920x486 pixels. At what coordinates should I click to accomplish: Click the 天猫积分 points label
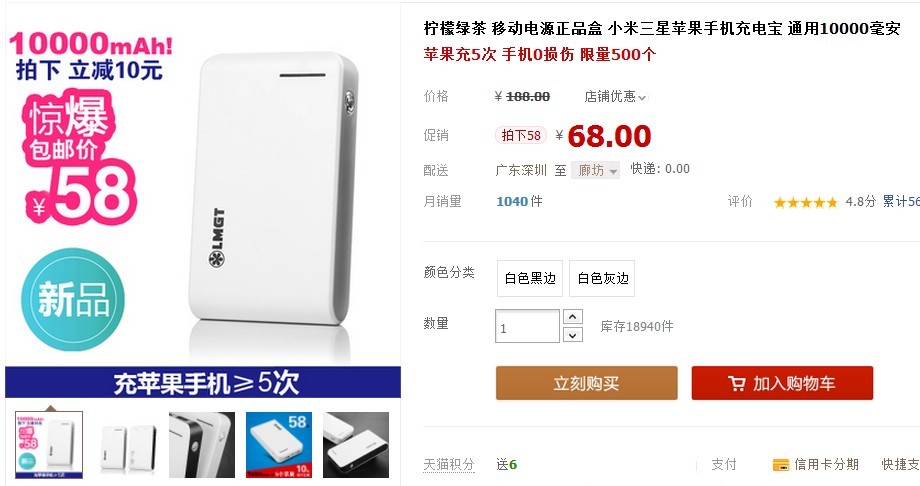click(449, 465)
